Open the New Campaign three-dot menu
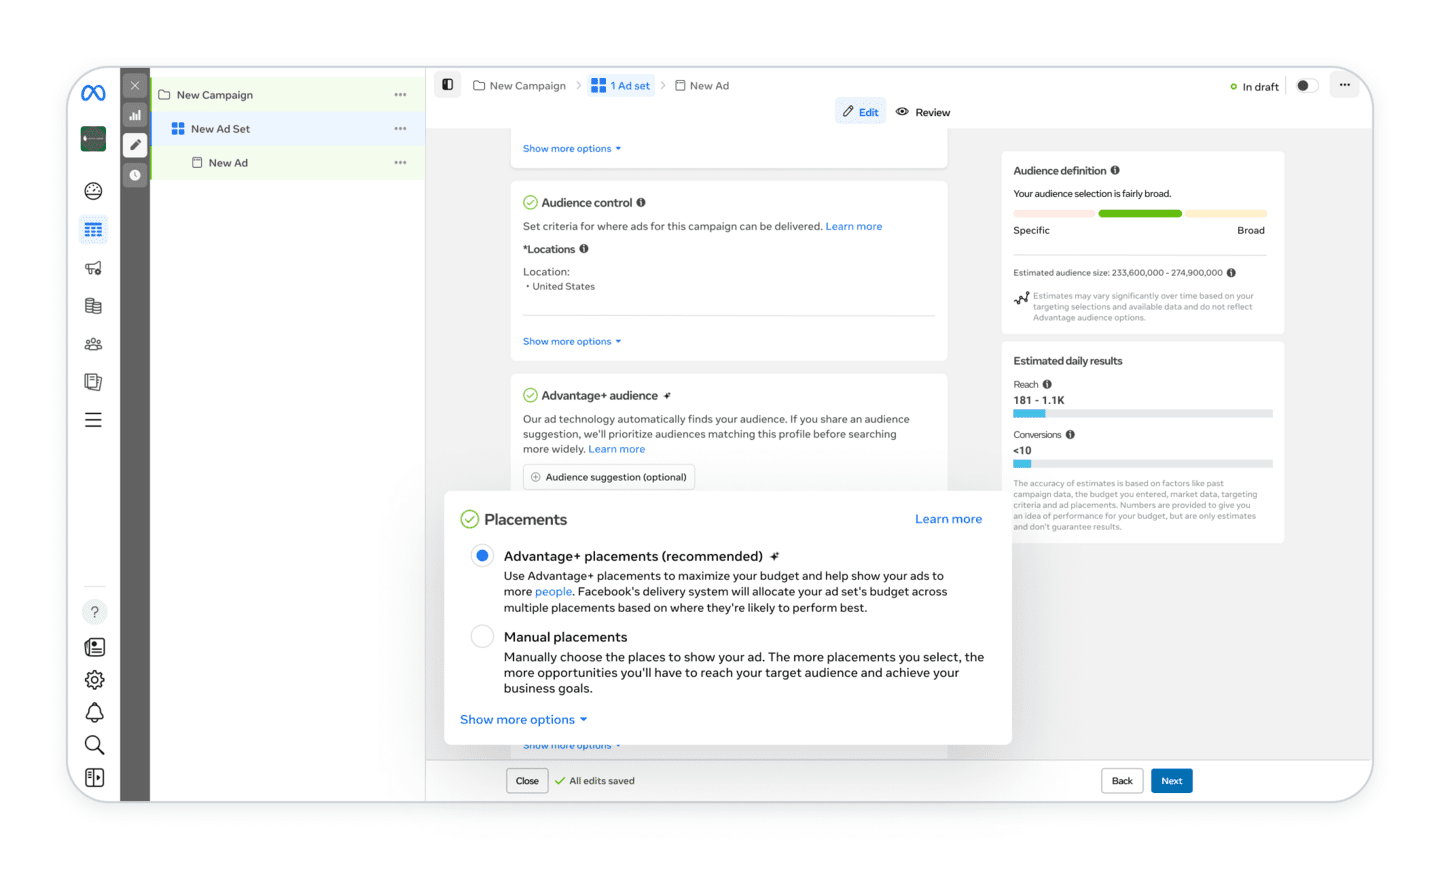1440x869 pixels. [x=400, y=95]
